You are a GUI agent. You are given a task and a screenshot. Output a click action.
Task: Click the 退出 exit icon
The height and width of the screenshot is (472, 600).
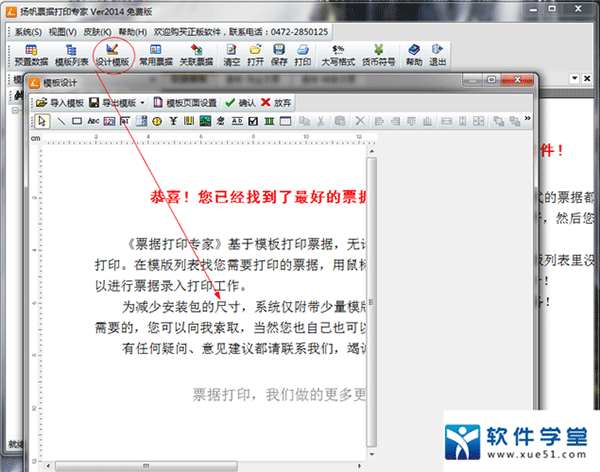(x=437, y=56)
